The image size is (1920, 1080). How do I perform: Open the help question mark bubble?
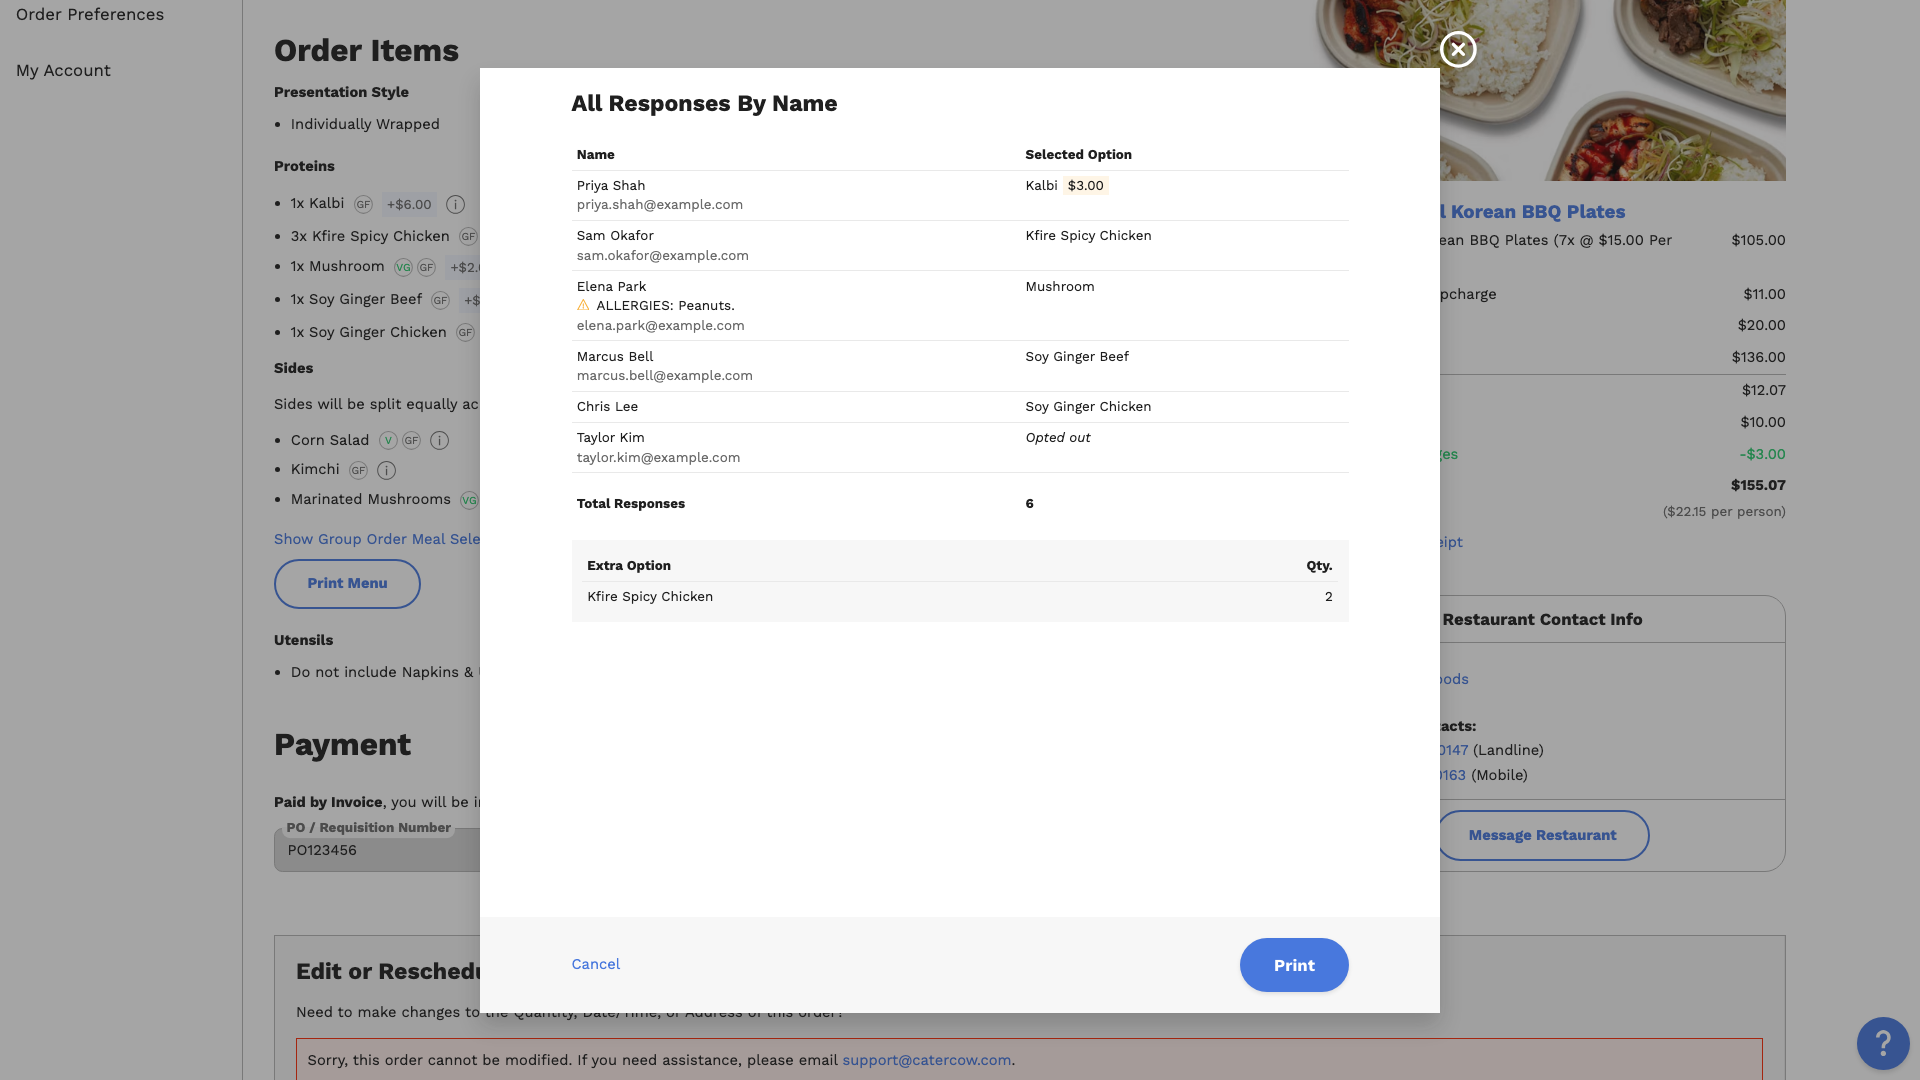pyautogui.click(x=1883, y=1043)
